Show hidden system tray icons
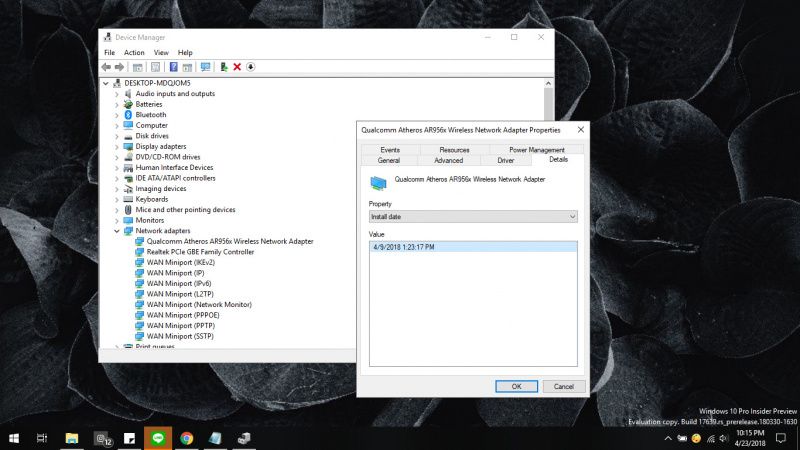Screen dimensions: 800x450 tap(668, 438)
